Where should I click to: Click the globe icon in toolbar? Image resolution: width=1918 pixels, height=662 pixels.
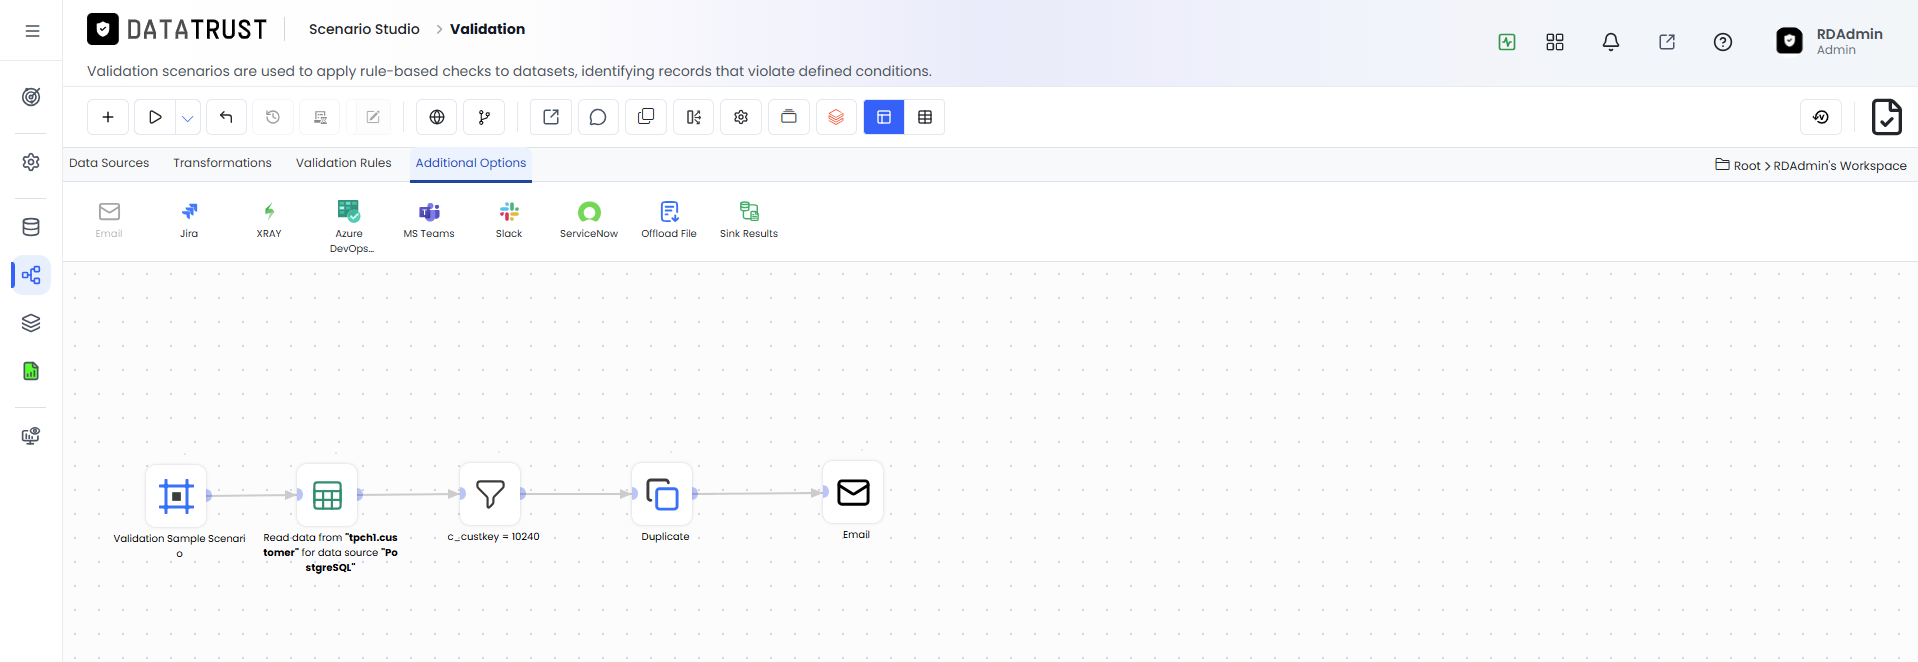point(437,117)
